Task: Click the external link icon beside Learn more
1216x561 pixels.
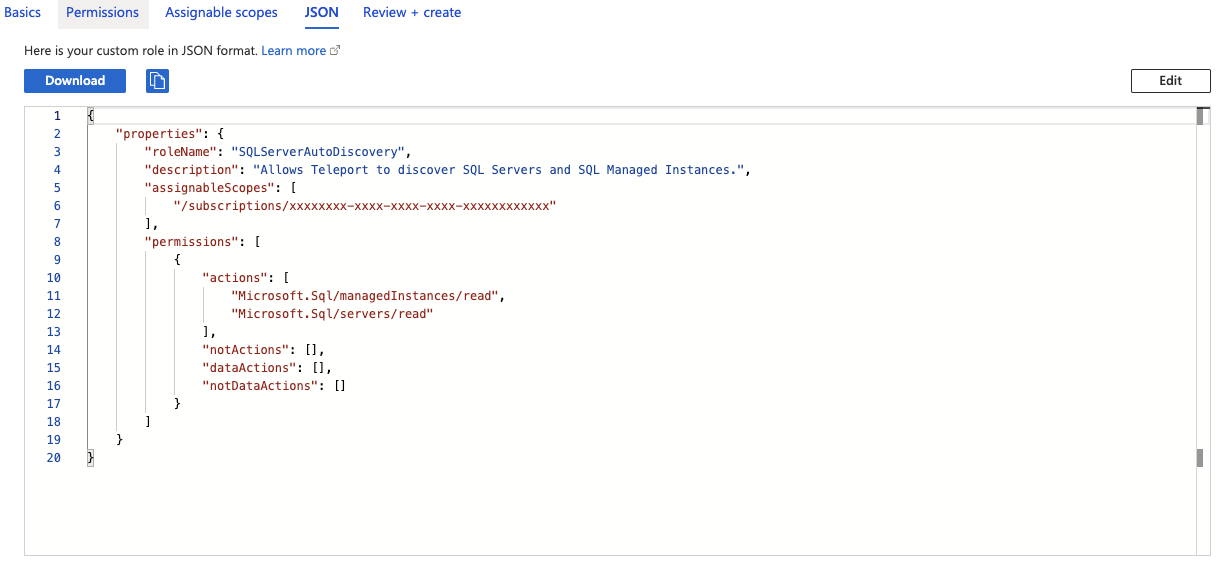Action: coord(335,50)
